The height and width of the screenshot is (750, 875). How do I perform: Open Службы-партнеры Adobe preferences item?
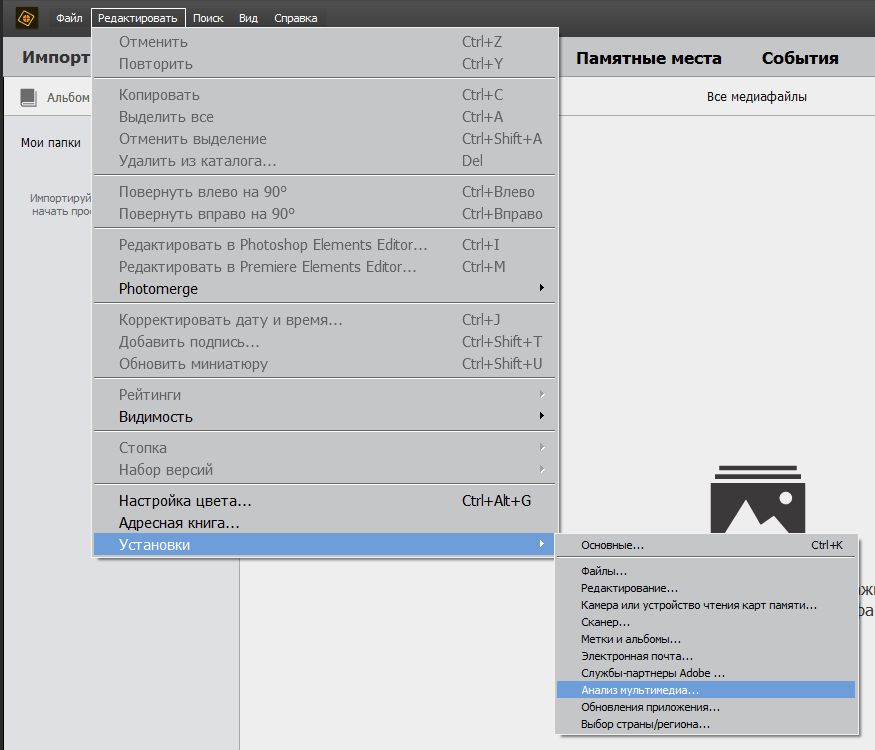[x=706, y=673]
